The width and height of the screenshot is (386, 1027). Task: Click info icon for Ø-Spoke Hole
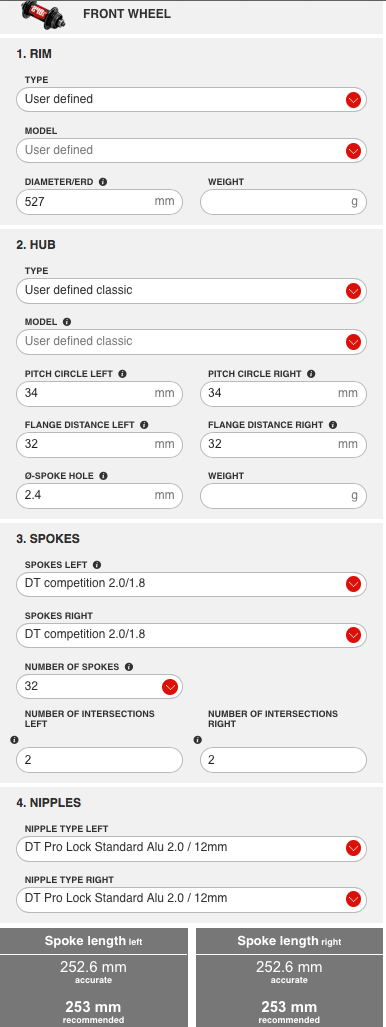click(104, 476)
